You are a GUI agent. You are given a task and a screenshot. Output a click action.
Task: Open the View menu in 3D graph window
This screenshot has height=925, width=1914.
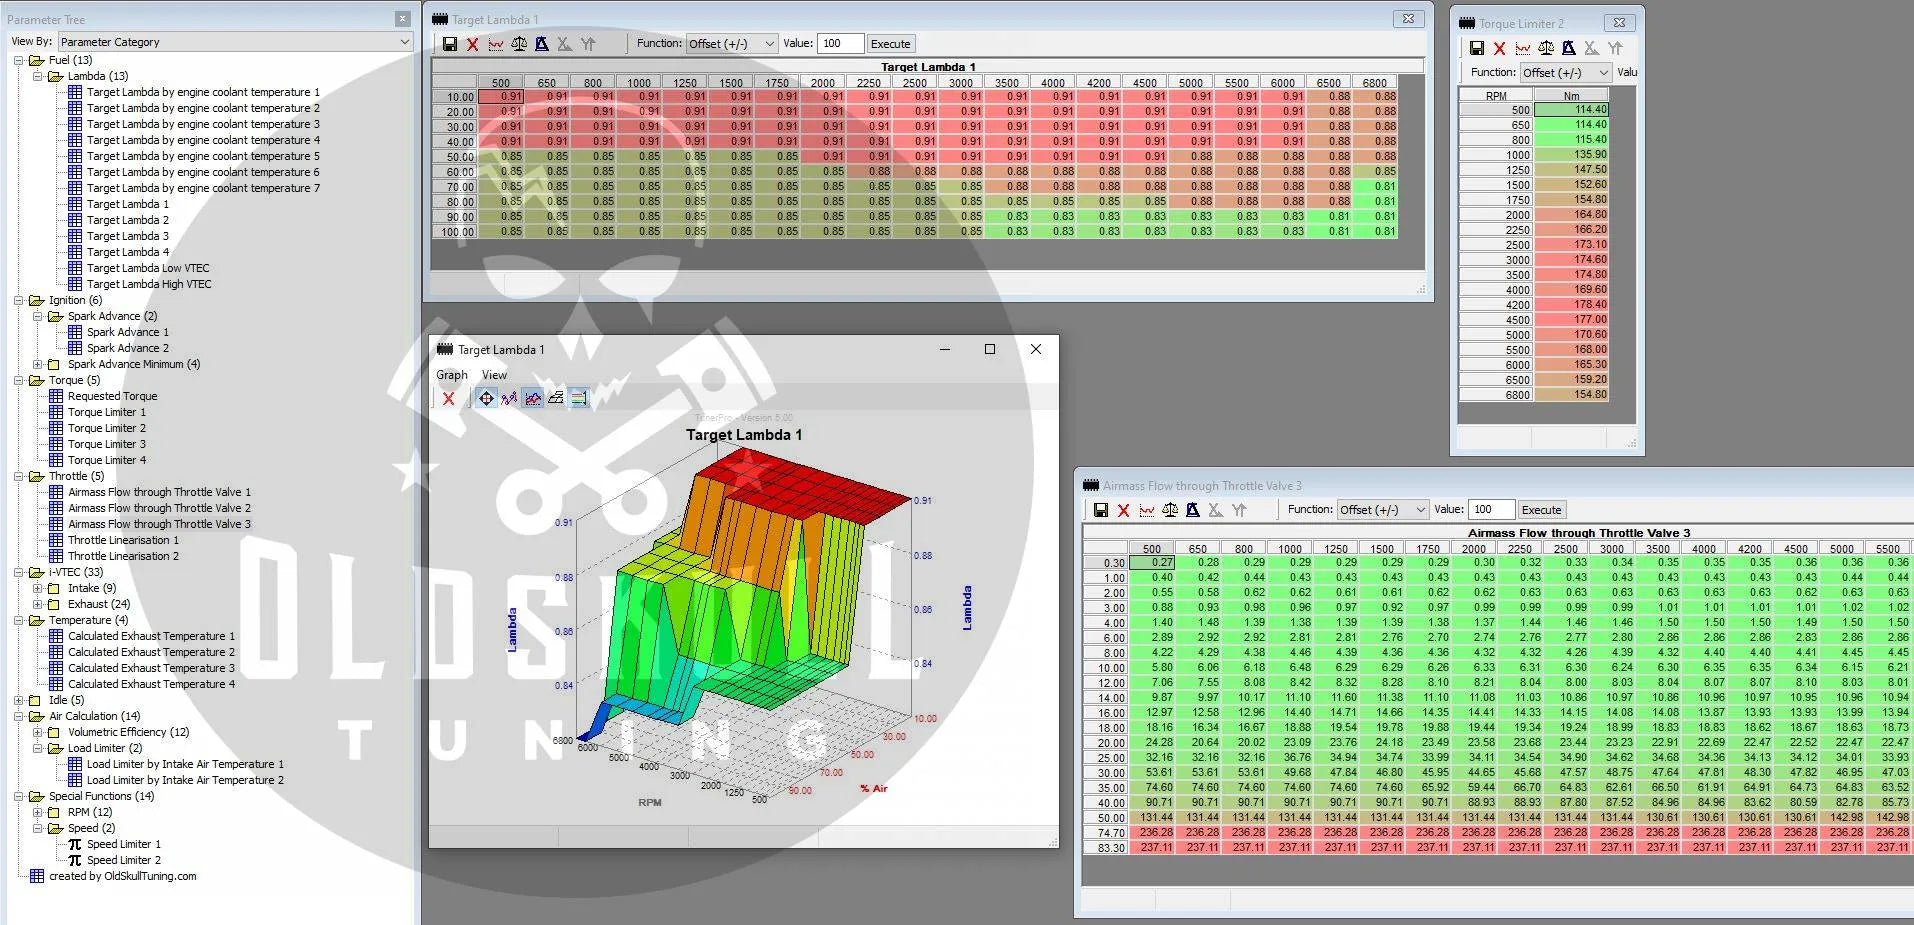[494, 375]
